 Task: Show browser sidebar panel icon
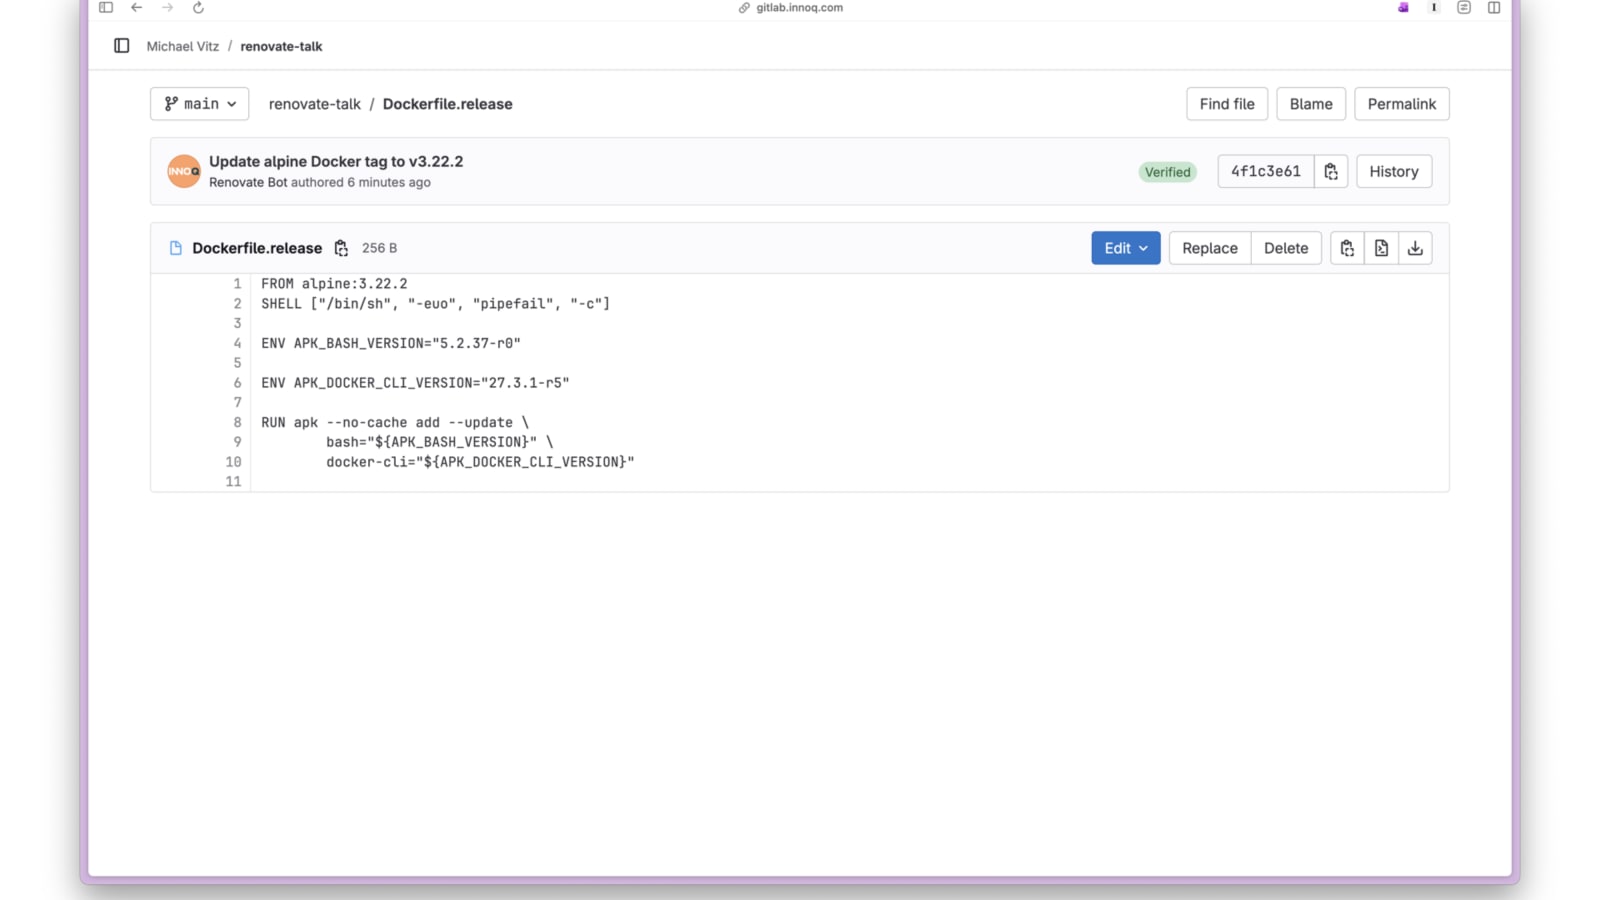106,8
